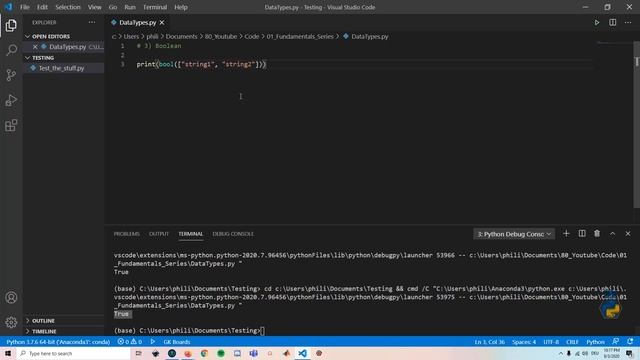Screen dimensions: 640x360
Task: Open the Help menu
Action: (x=181, y=7)
